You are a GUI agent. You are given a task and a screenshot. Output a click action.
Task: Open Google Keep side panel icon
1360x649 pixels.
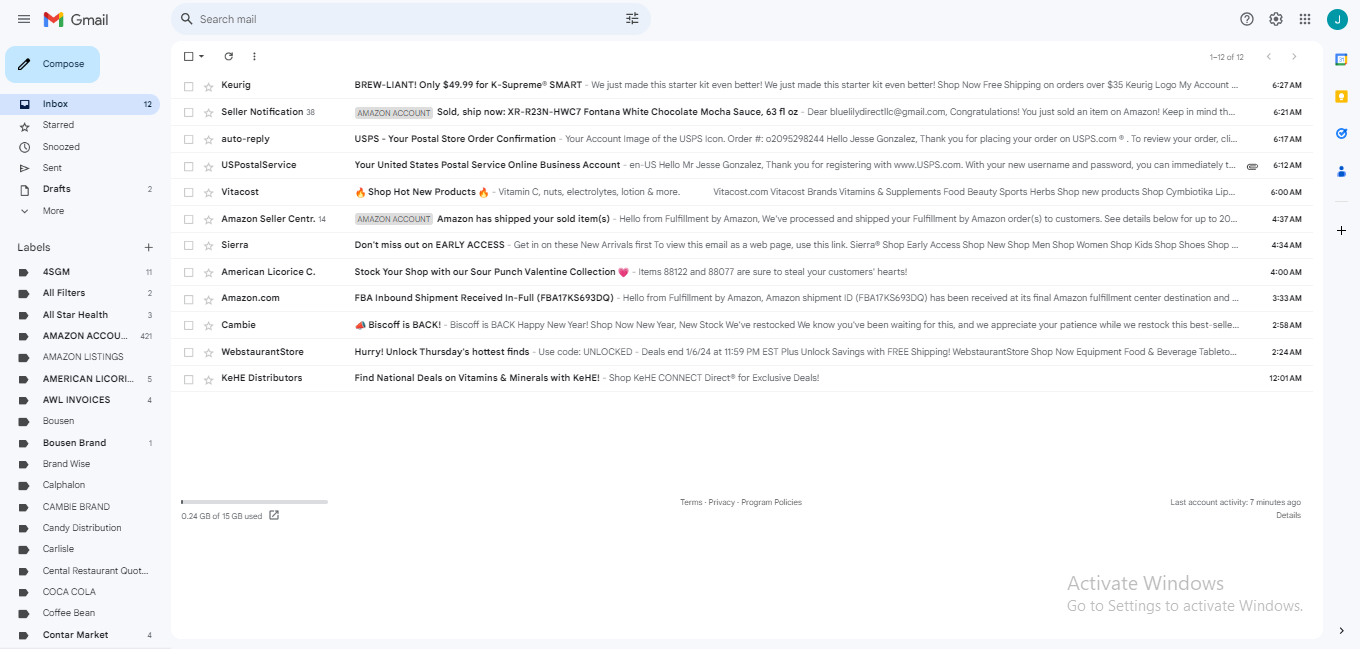[x=1341, y=96]
